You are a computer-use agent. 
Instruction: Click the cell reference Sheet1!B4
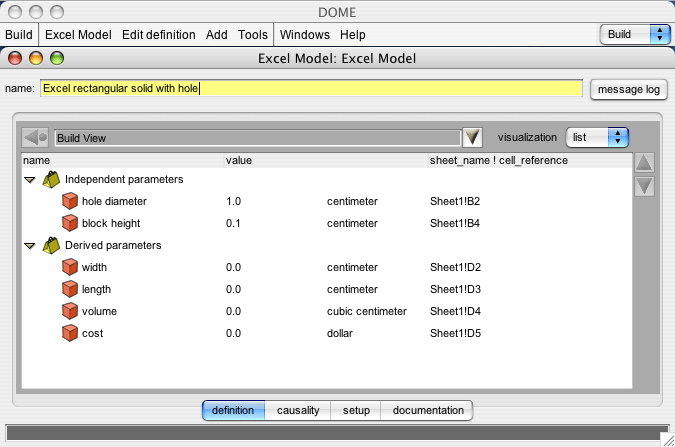pos(455,223)
